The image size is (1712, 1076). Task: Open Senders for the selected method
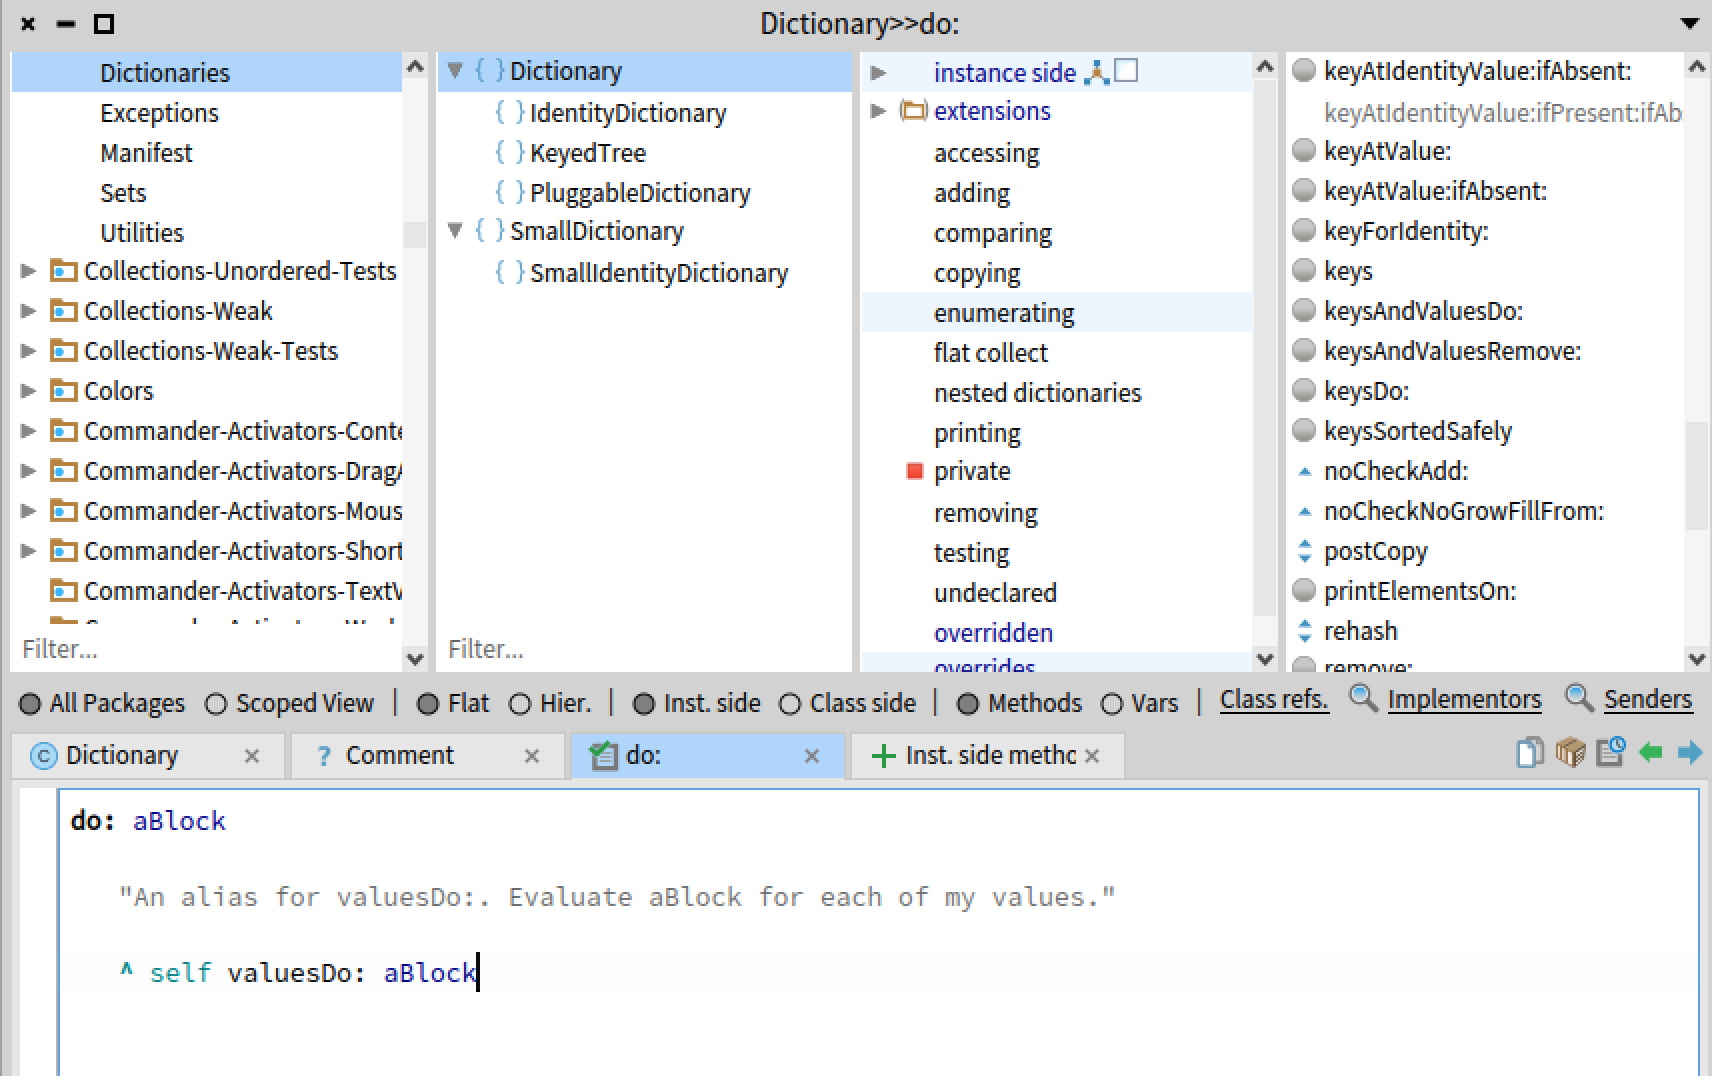1647,700
